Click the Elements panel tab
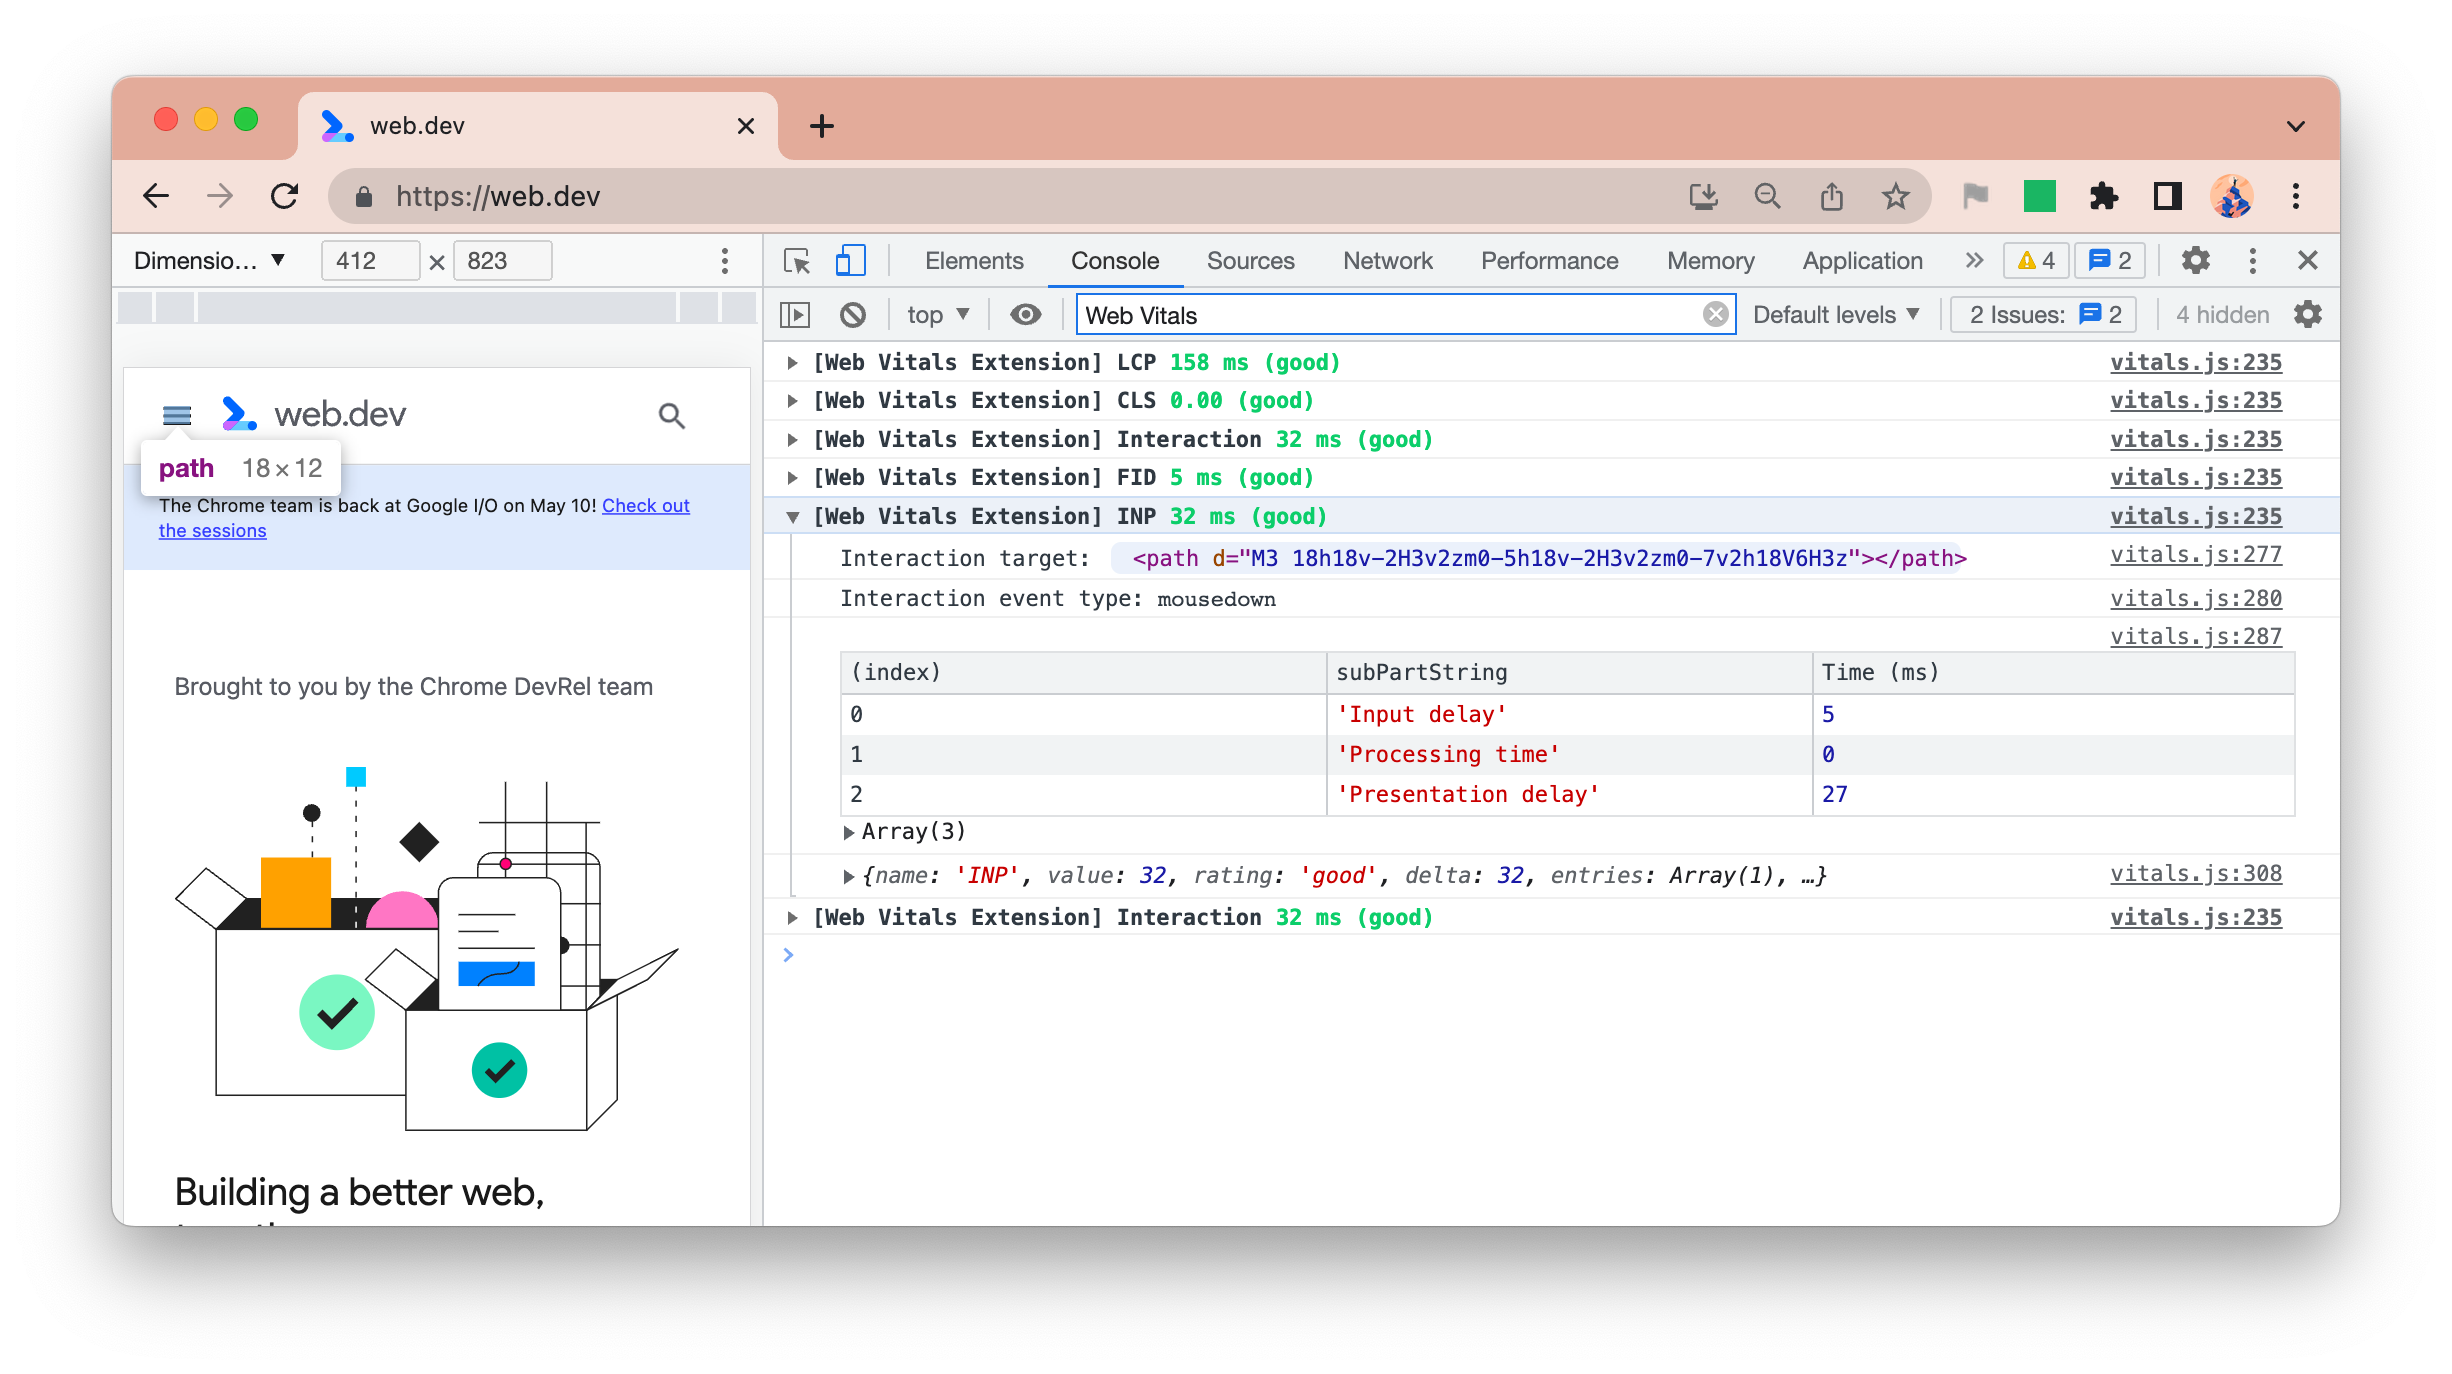Screen dimensions: 2452x1374 pyautogui.click(x=973, y=259)
